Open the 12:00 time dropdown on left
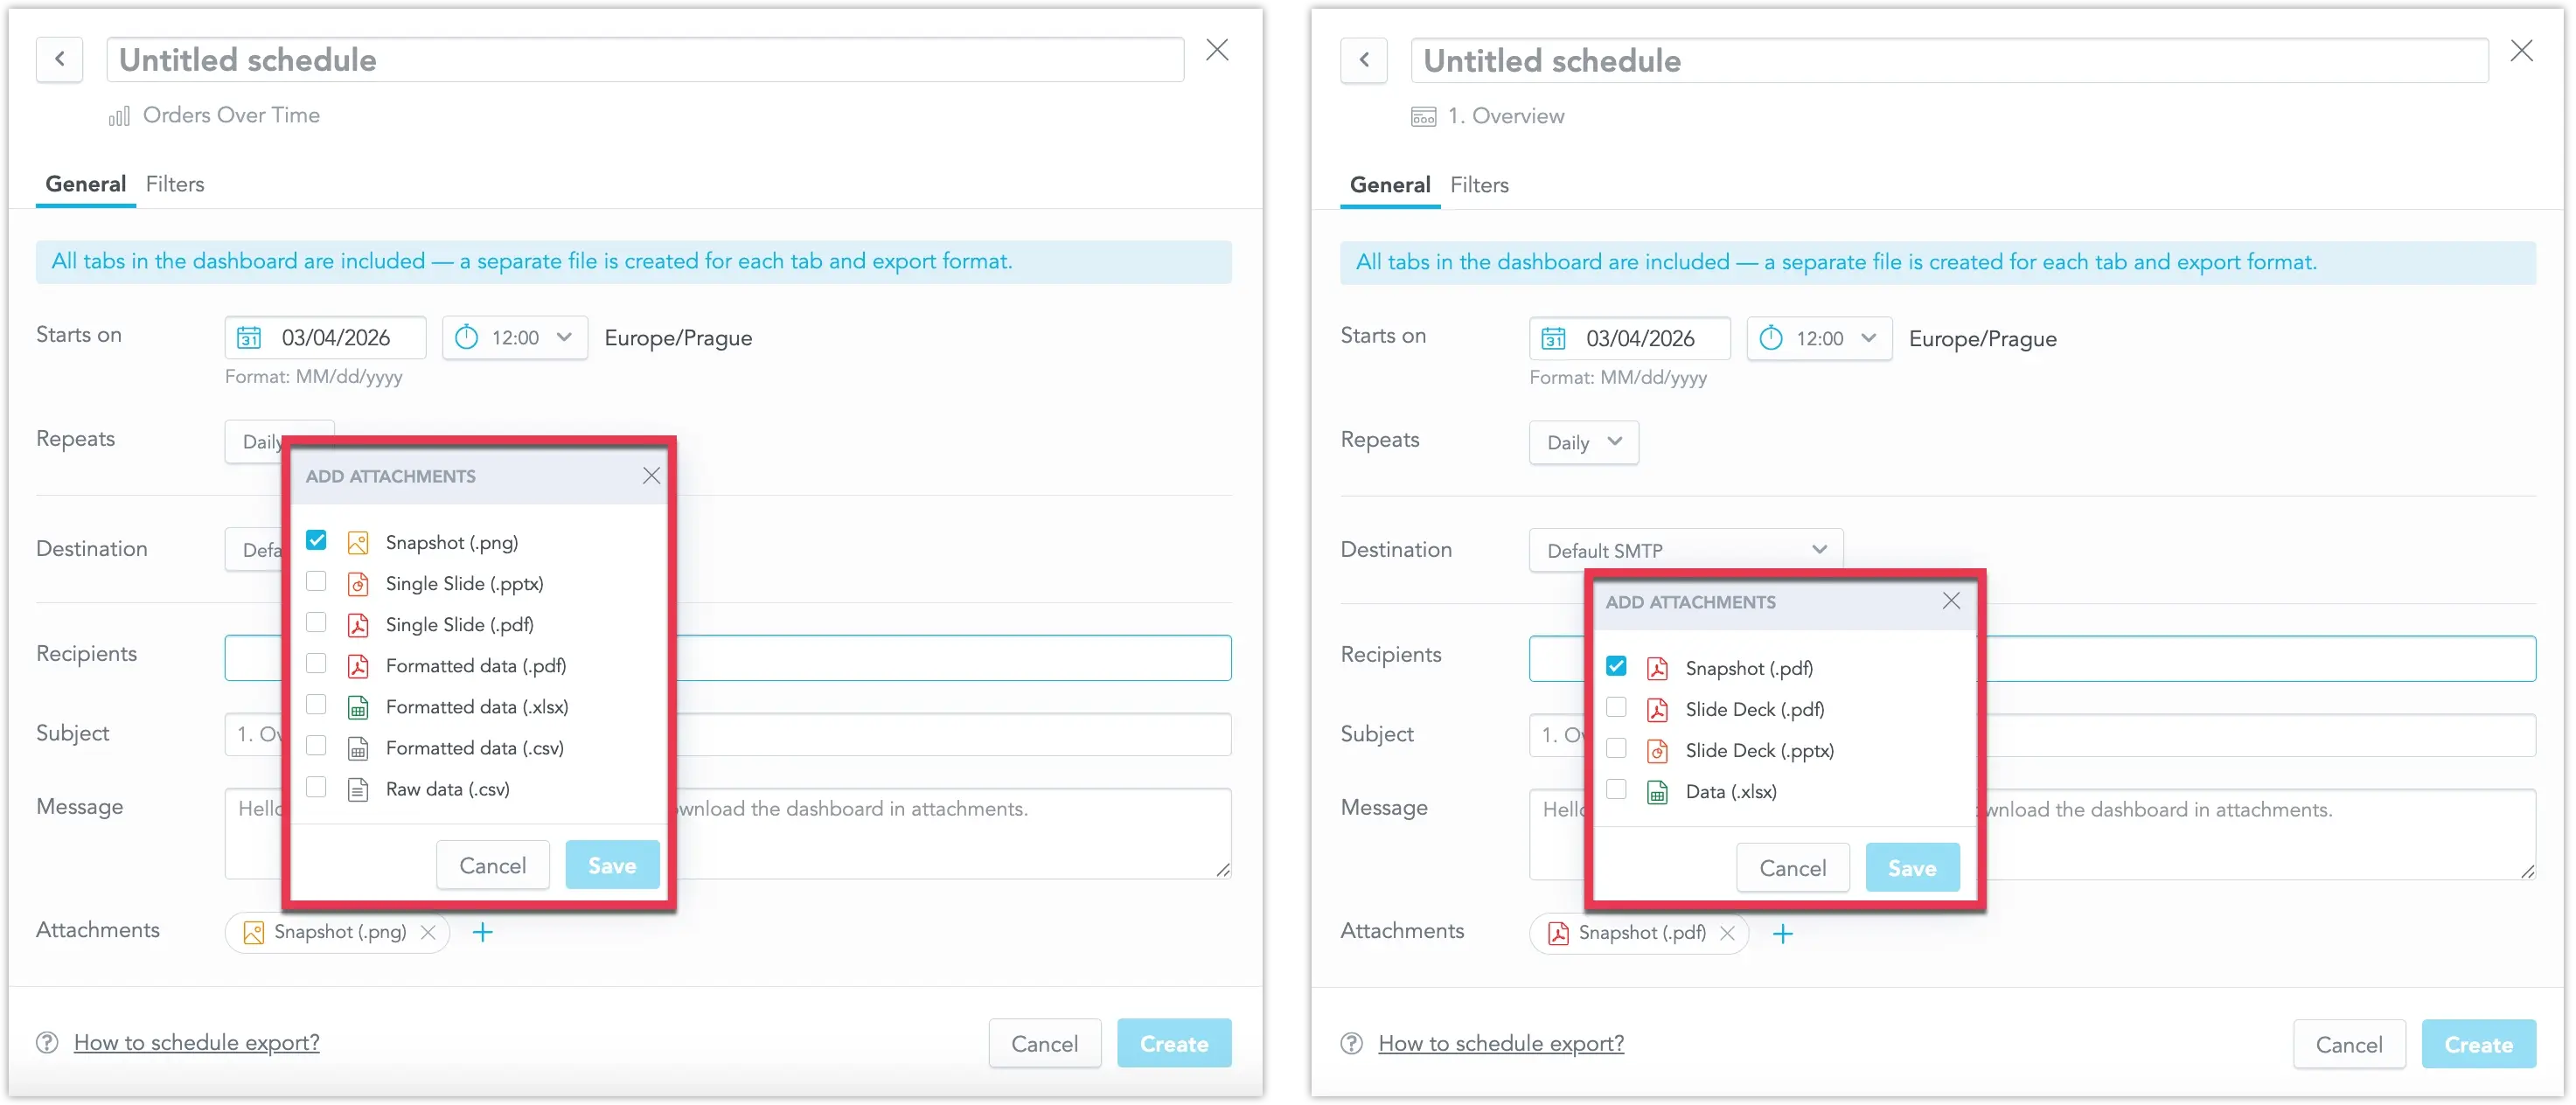This screenshot has height=1105, width=2576. point(515,338)
